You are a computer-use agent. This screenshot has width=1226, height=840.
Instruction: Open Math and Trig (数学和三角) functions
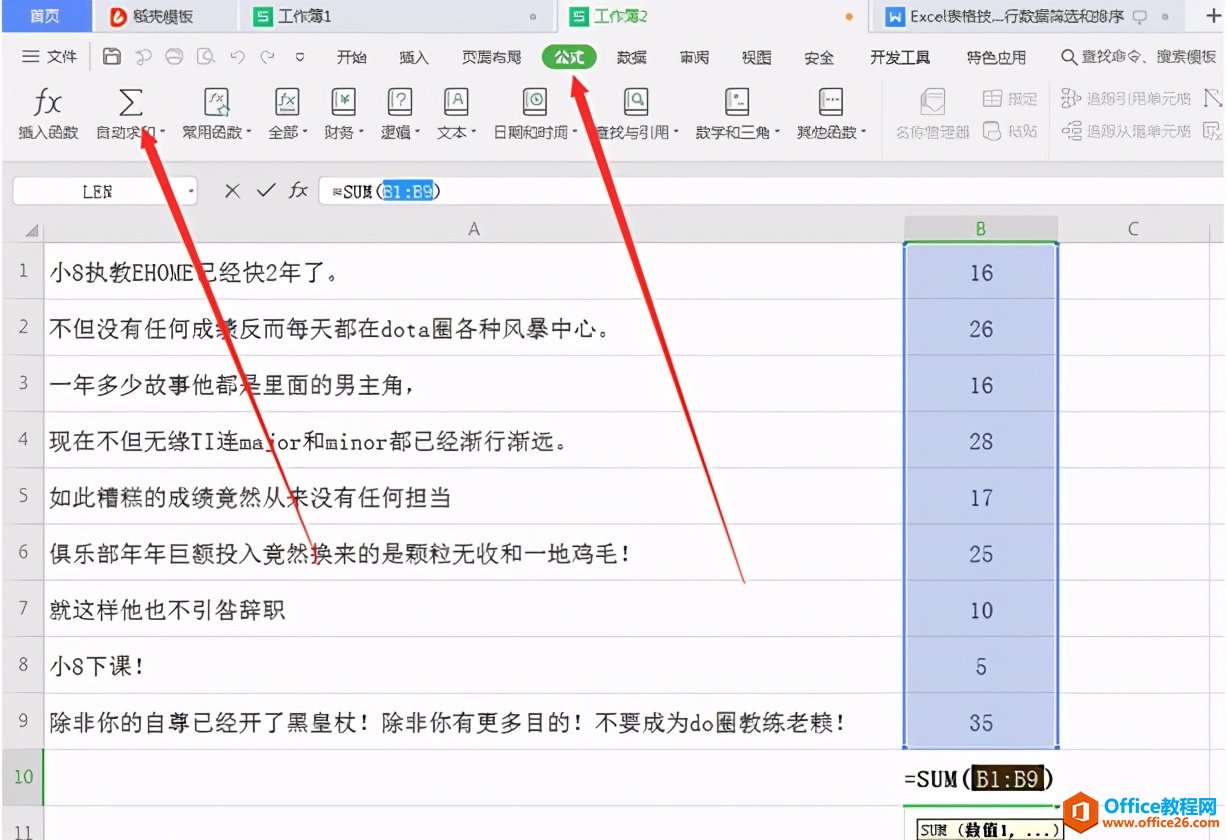point(737,102)
